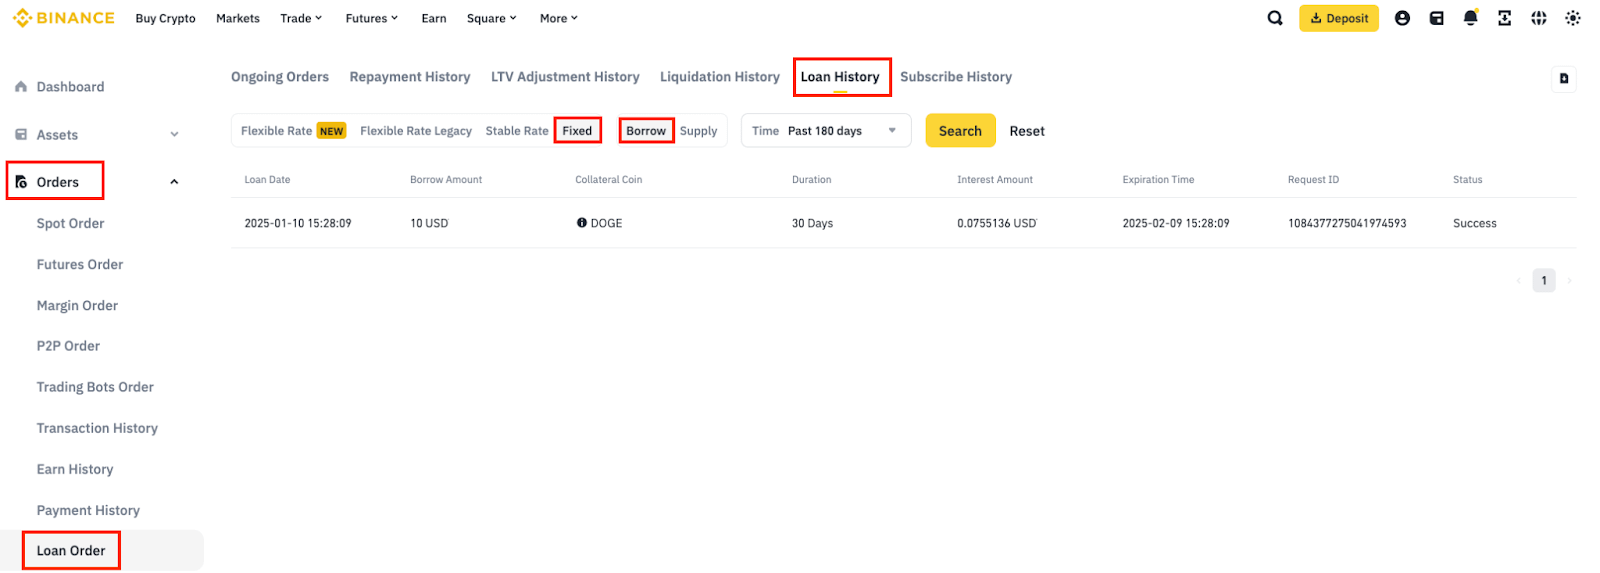Select Supply filter option
The height and width of the screenshot is (573, 1600).
[699, 131]
